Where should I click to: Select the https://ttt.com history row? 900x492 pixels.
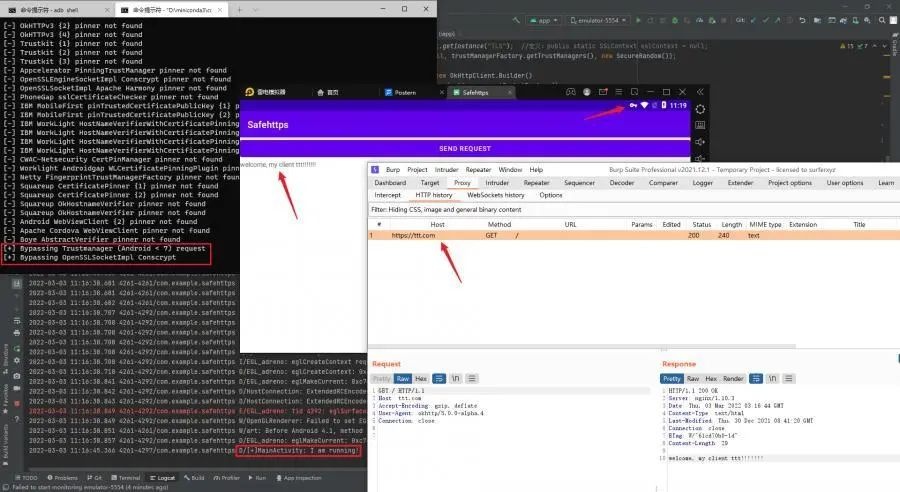point(634,235)
